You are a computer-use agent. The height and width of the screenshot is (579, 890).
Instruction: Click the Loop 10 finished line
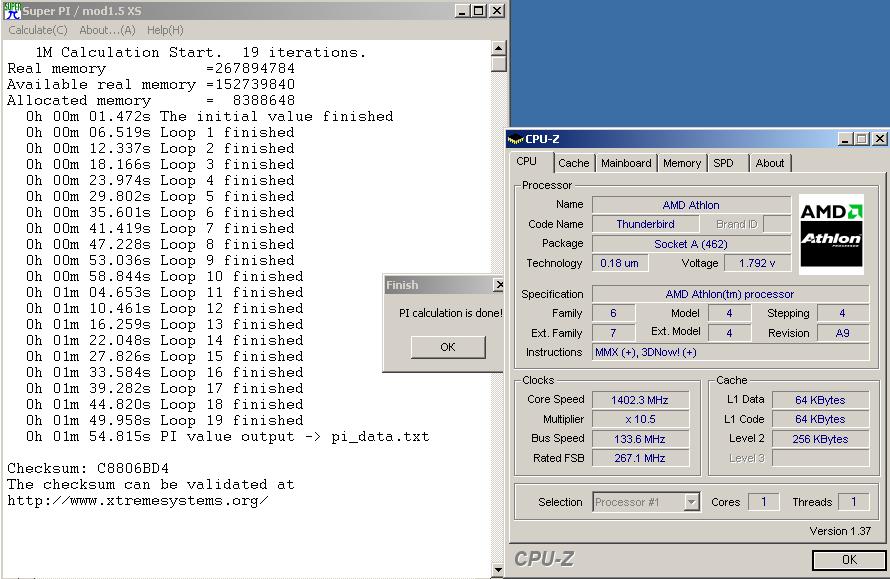coord(165,276)
